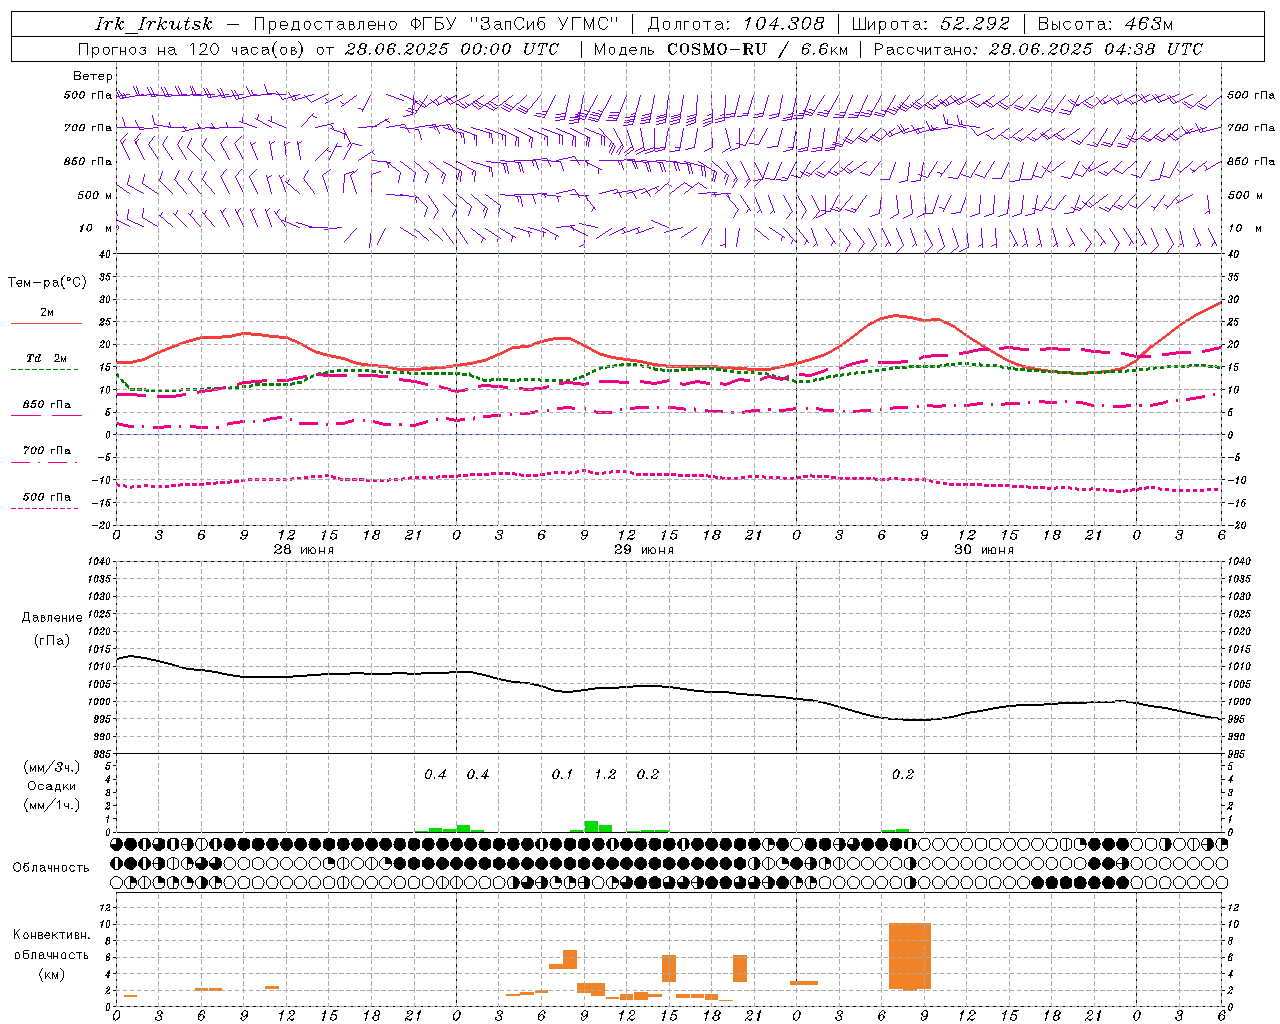Select Рассчитано: 28.06.2025 04:38 UTC timestamp
Viewport: 1280px width, 1024px height.
tap(1038, 49)
